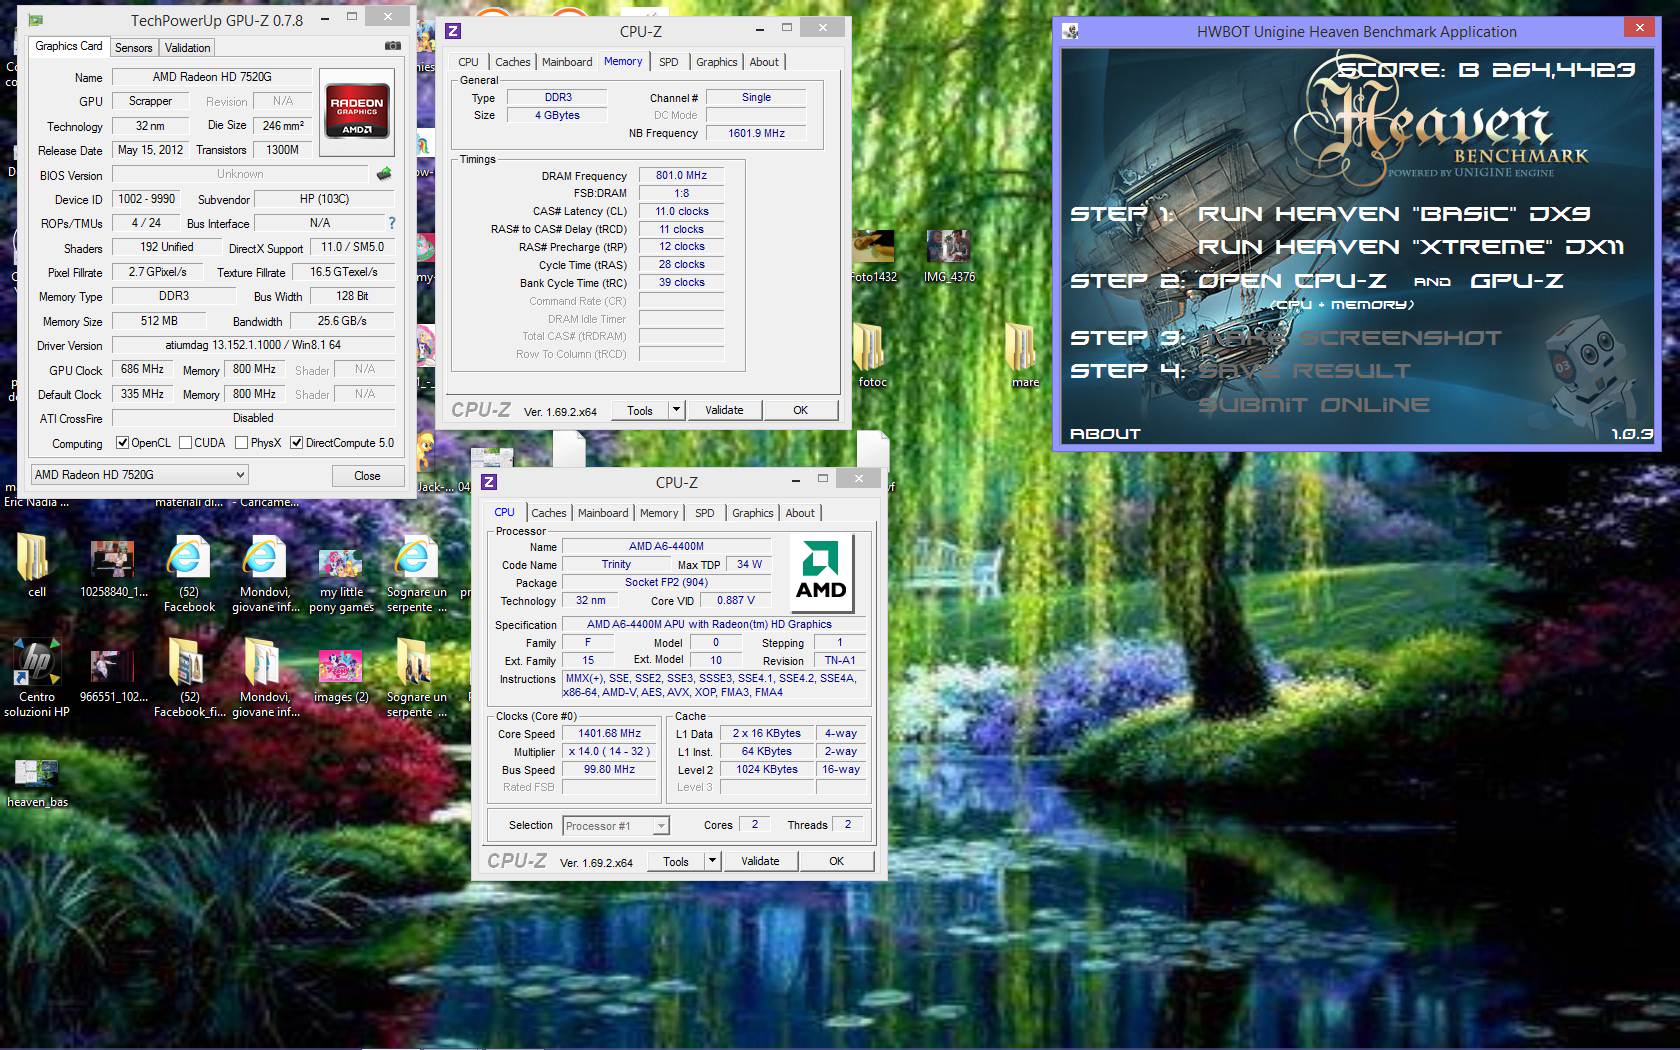Viewport: 1680px width, 1050px height.
Task: Click OPEN CPU-Z in Heaven step 2
Action: coord(1292,281)
